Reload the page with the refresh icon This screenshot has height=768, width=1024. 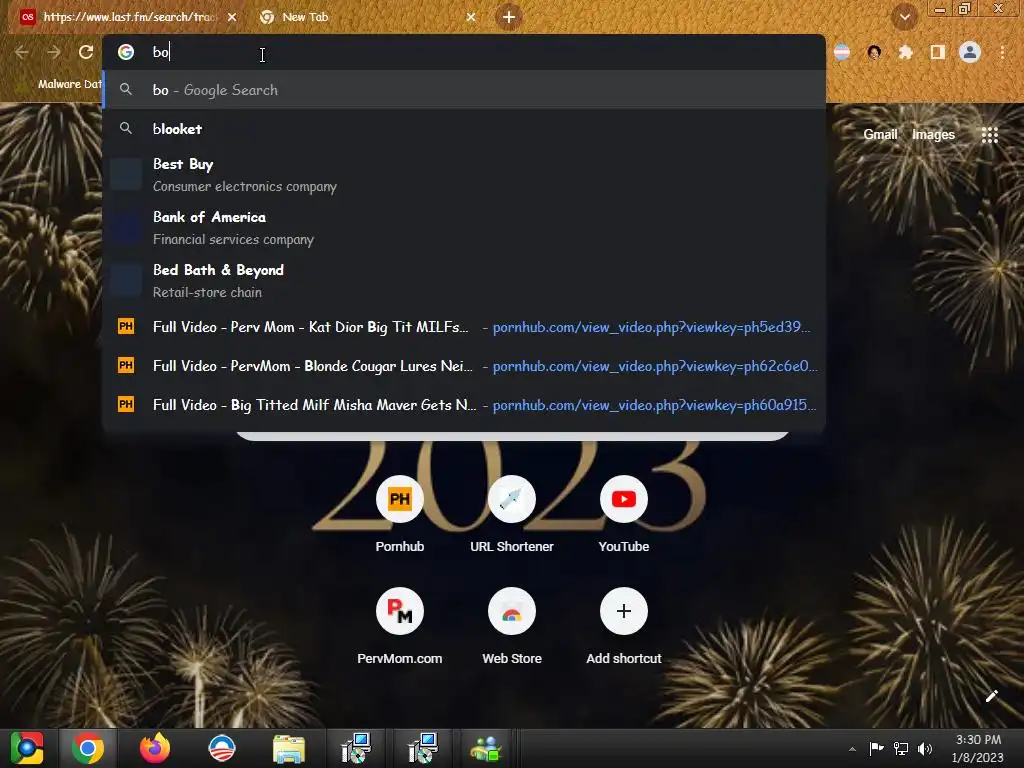click(x=86, y=52)
